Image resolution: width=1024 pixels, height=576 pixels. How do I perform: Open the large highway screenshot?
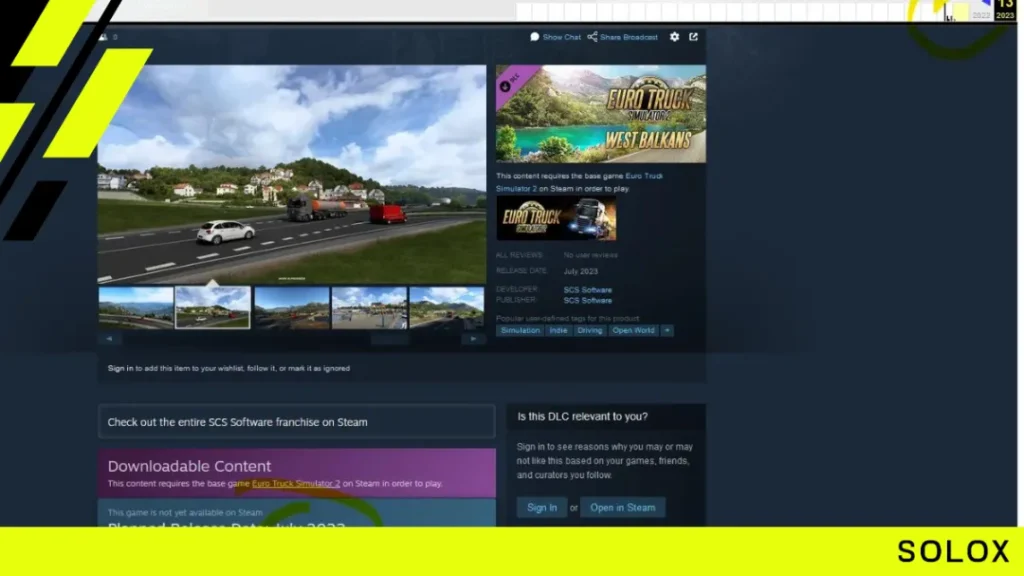[x=292, y=174]
